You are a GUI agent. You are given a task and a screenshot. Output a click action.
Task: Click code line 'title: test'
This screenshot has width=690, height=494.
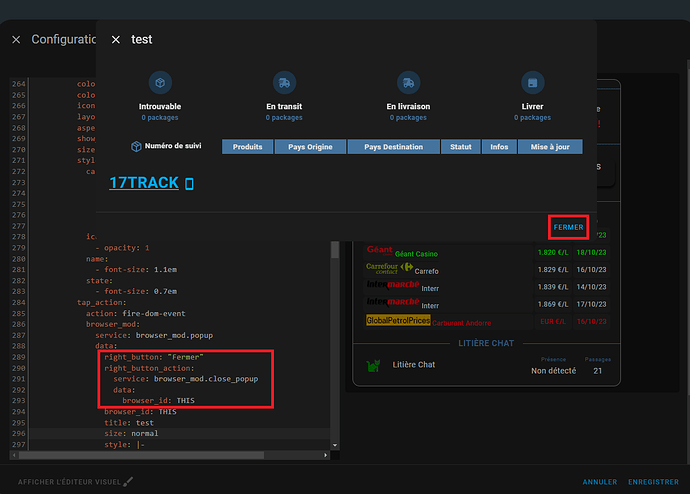[129, 423]
